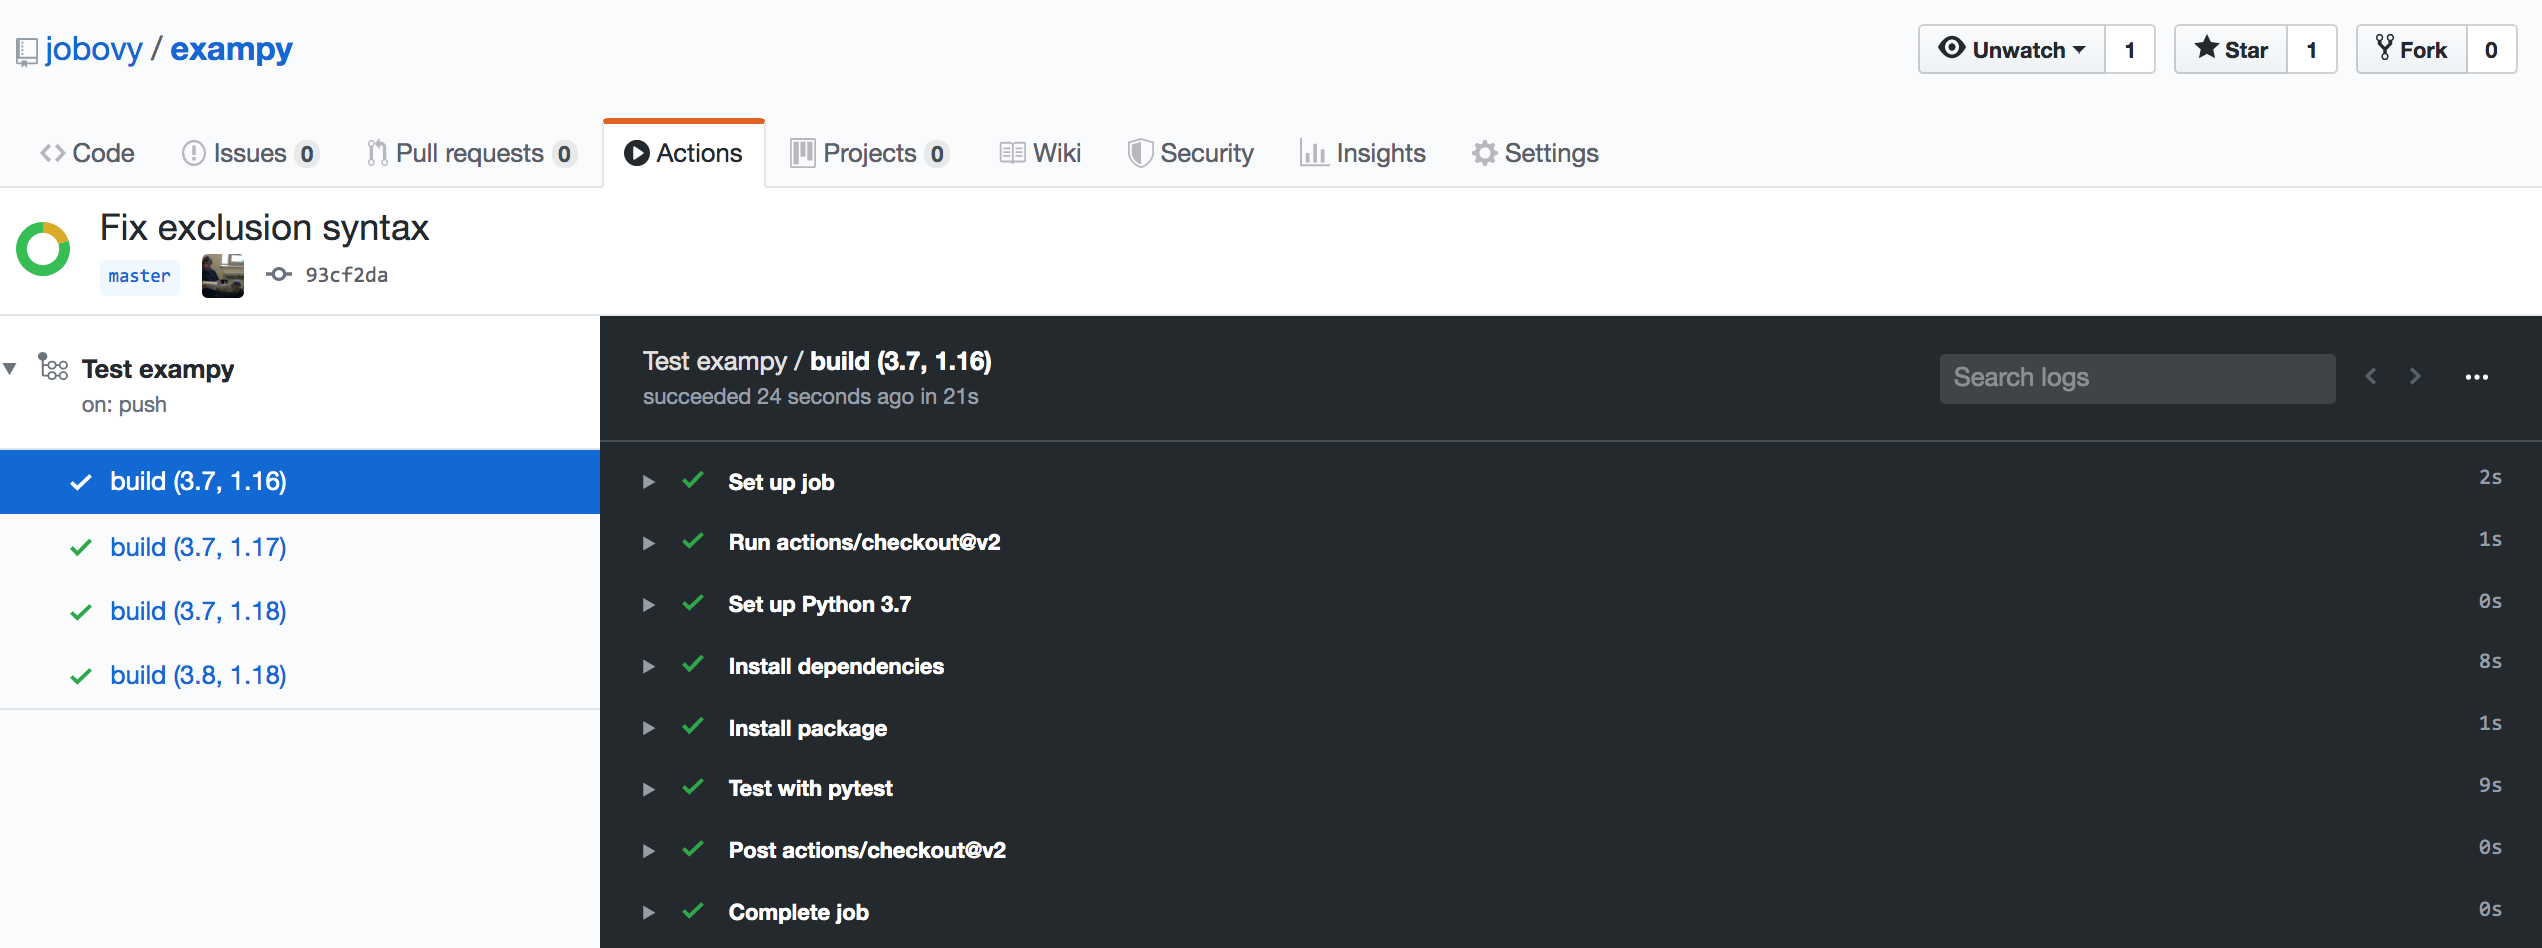This screenshot has width=2542, height=948.
Task: Click the repository book icon
Action: 27,52
